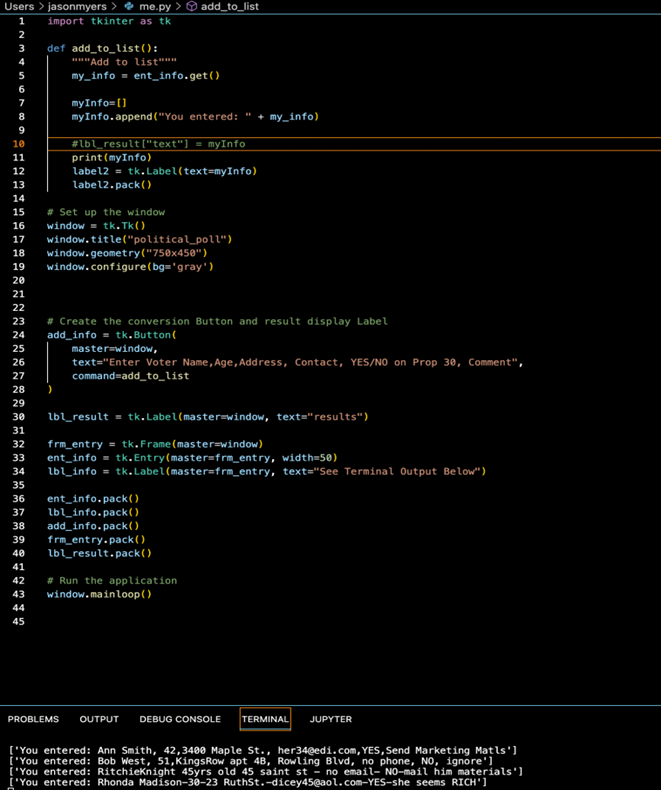The image size is (661, 790).
Task: Click 'label2 = tk.Label(text=myInfo)' line
Action: pos(164,171)
